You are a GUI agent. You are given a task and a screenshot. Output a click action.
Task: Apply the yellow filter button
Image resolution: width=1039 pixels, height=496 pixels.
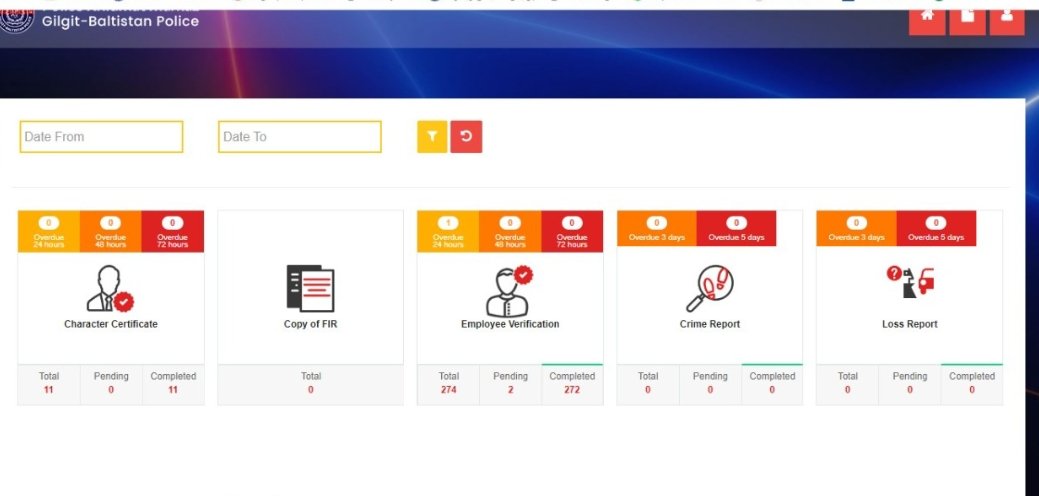tap(432, 136)
